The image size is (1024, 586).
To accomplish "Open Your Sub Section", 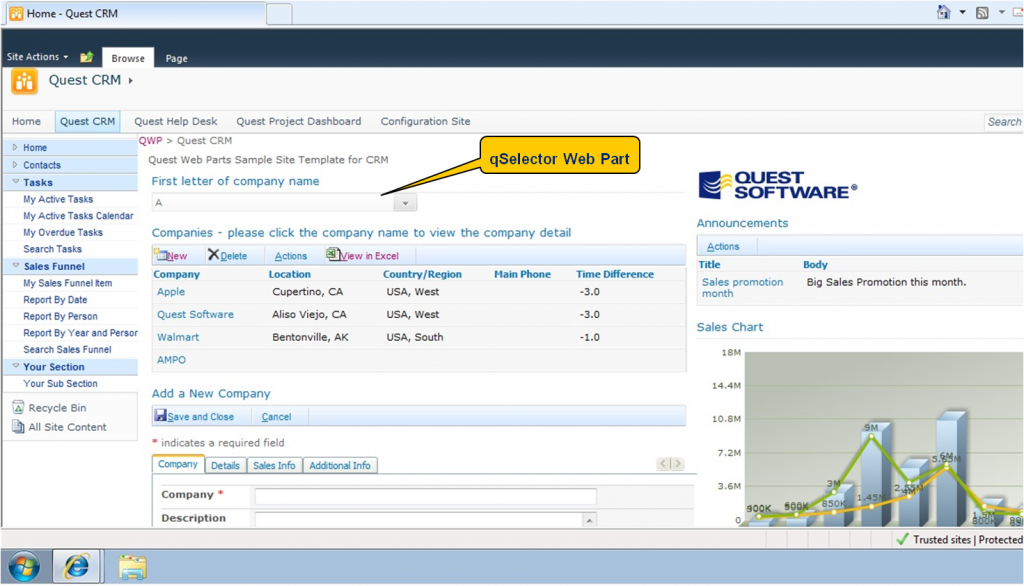I will tap(60, 383).
